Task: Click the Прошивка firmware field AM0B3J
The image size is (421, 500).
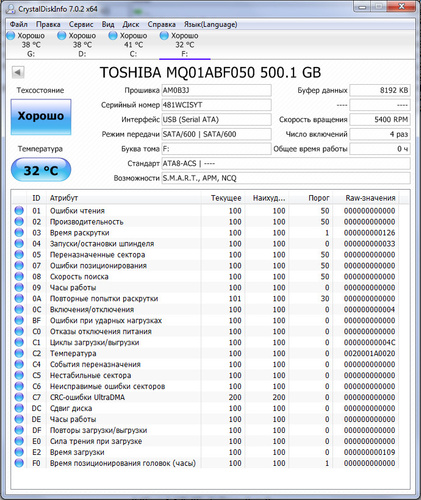Action: pos(216,90)
